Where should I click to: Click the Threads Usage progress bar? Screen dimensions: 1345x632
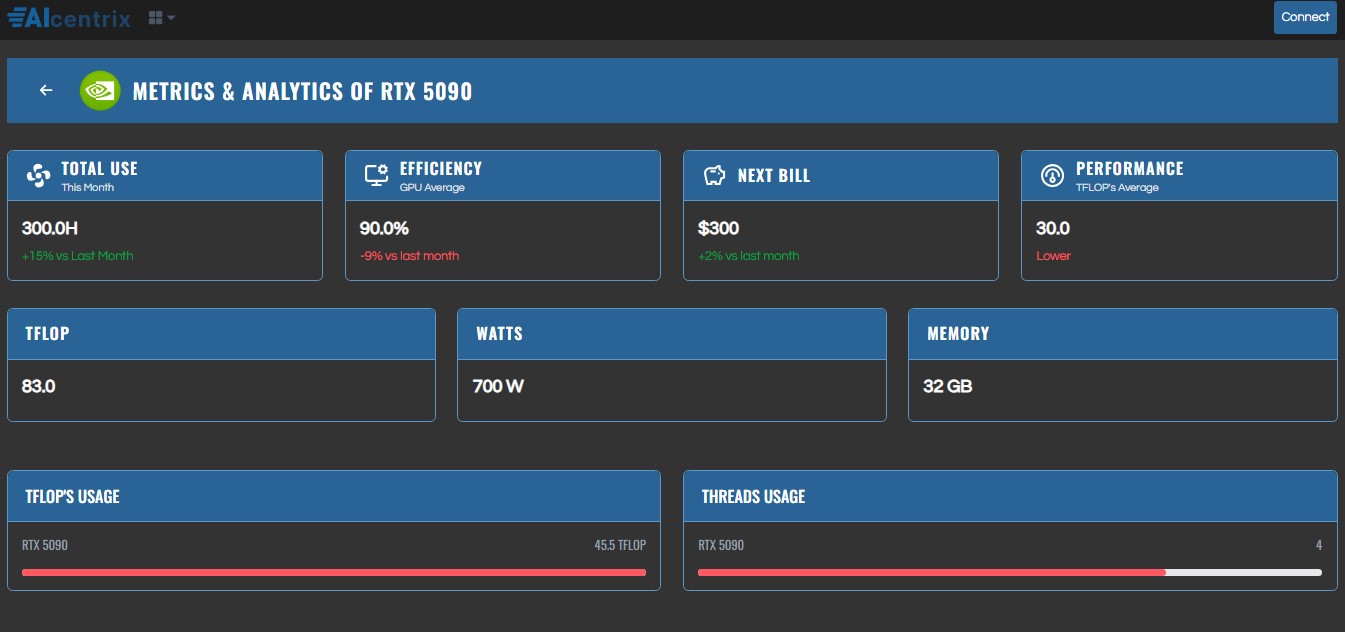click(1010, 572)
